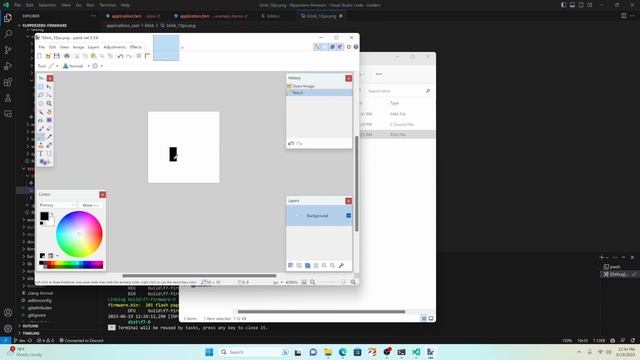
Task: Open VS Code Source Control view
Action: pyautogui.click(x=8, y=50)
